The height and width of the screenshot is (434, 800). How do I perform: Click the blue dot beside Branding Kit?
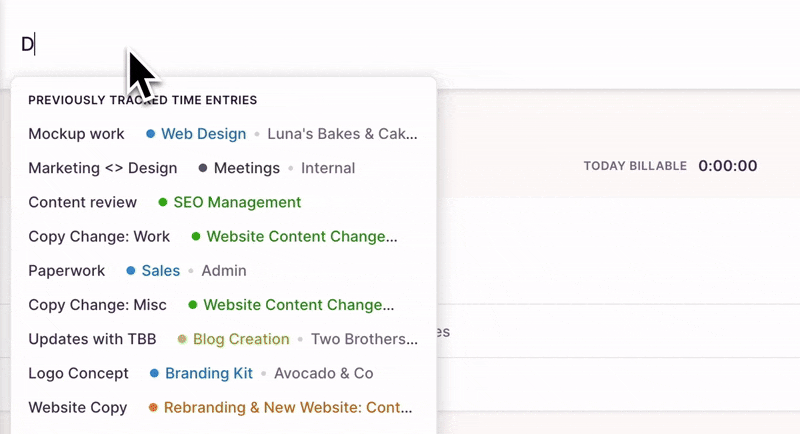click(x=154, y=373)
